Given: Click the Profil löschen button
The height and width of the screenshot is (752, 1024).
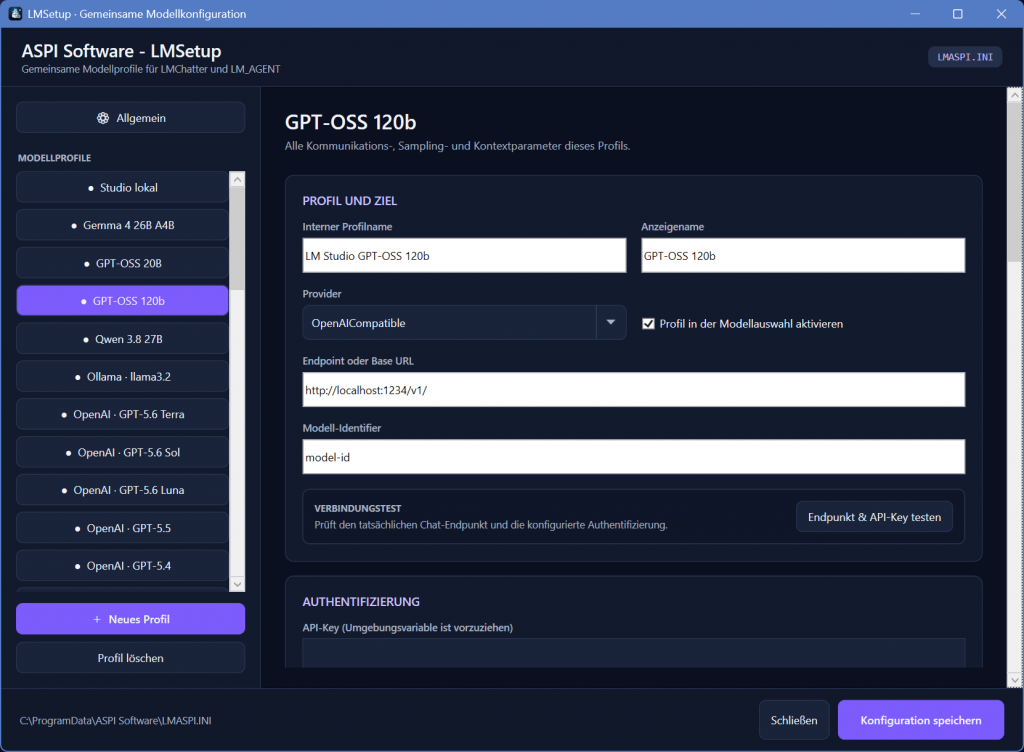Looking at the screenshot, I should coord(131,658).
